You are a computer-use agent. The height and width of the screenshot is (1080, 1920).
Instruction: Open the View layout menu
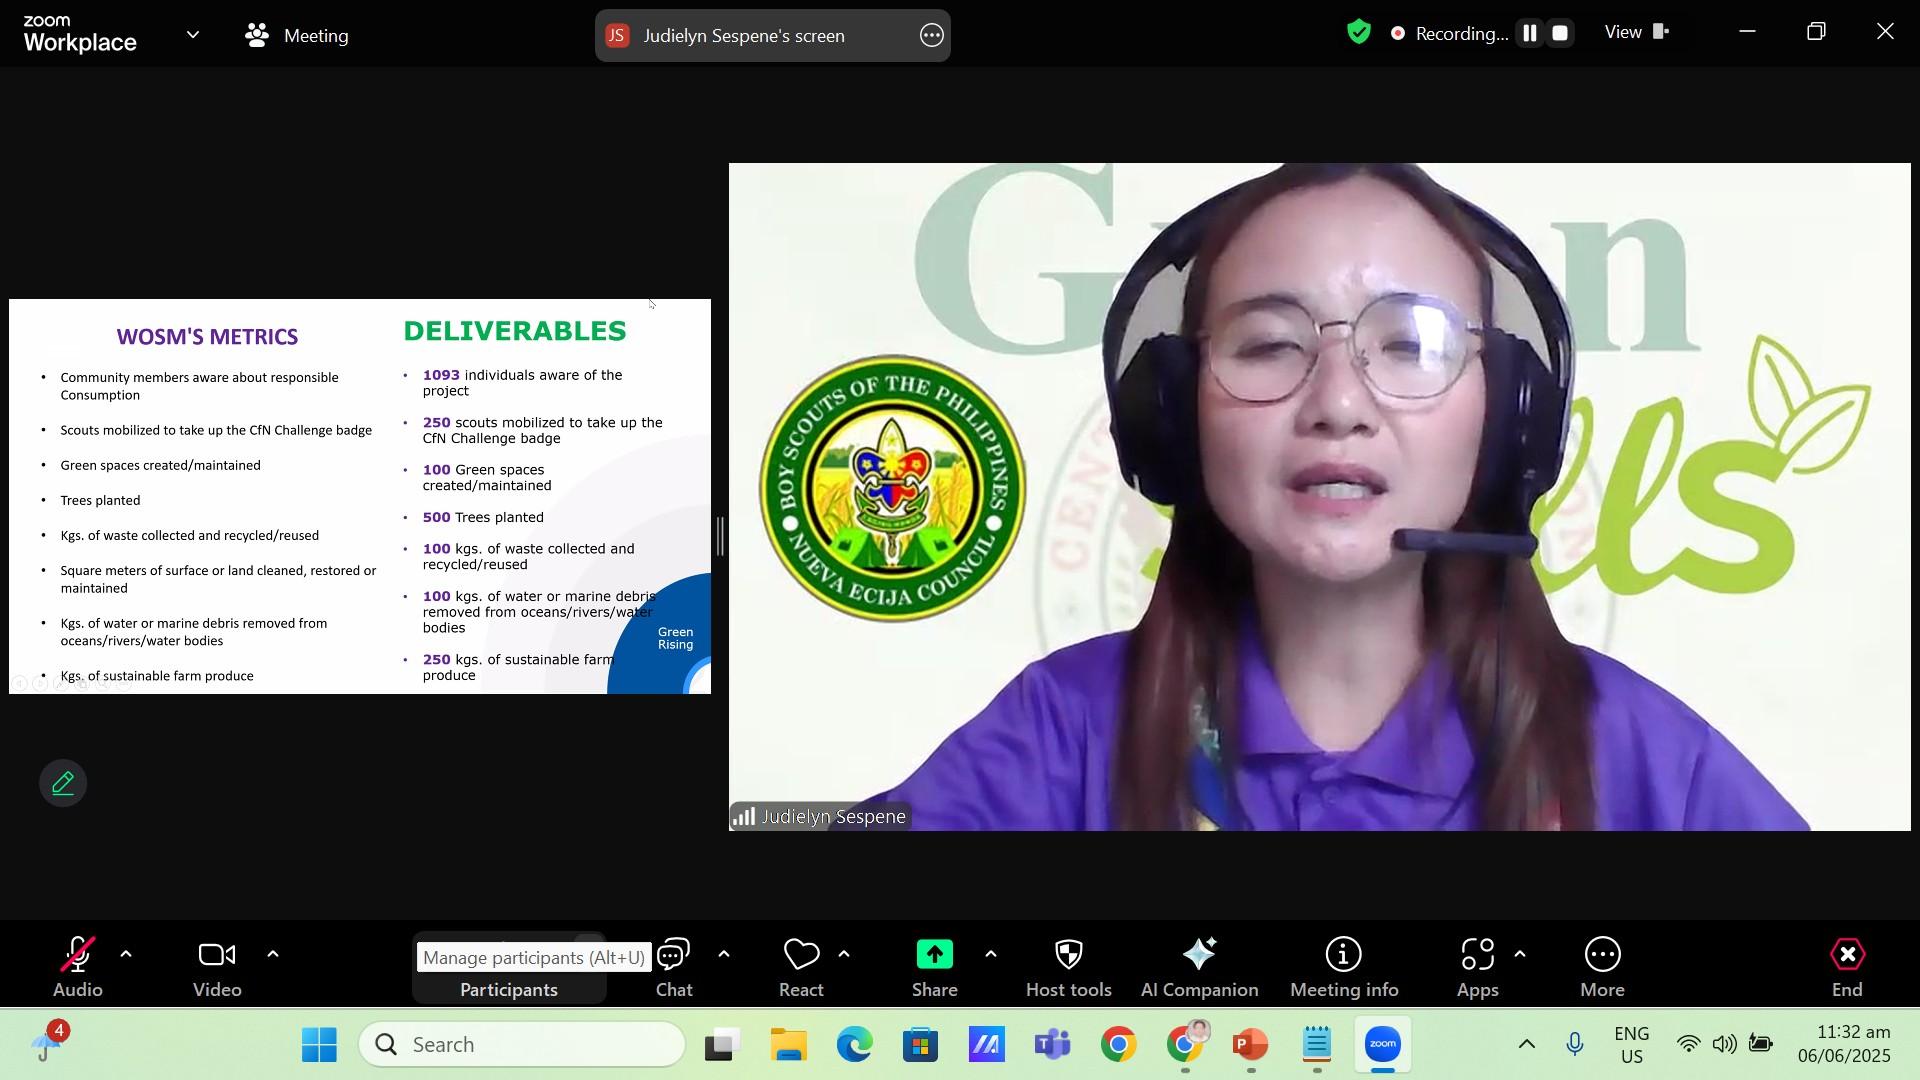pos(1636,33)
